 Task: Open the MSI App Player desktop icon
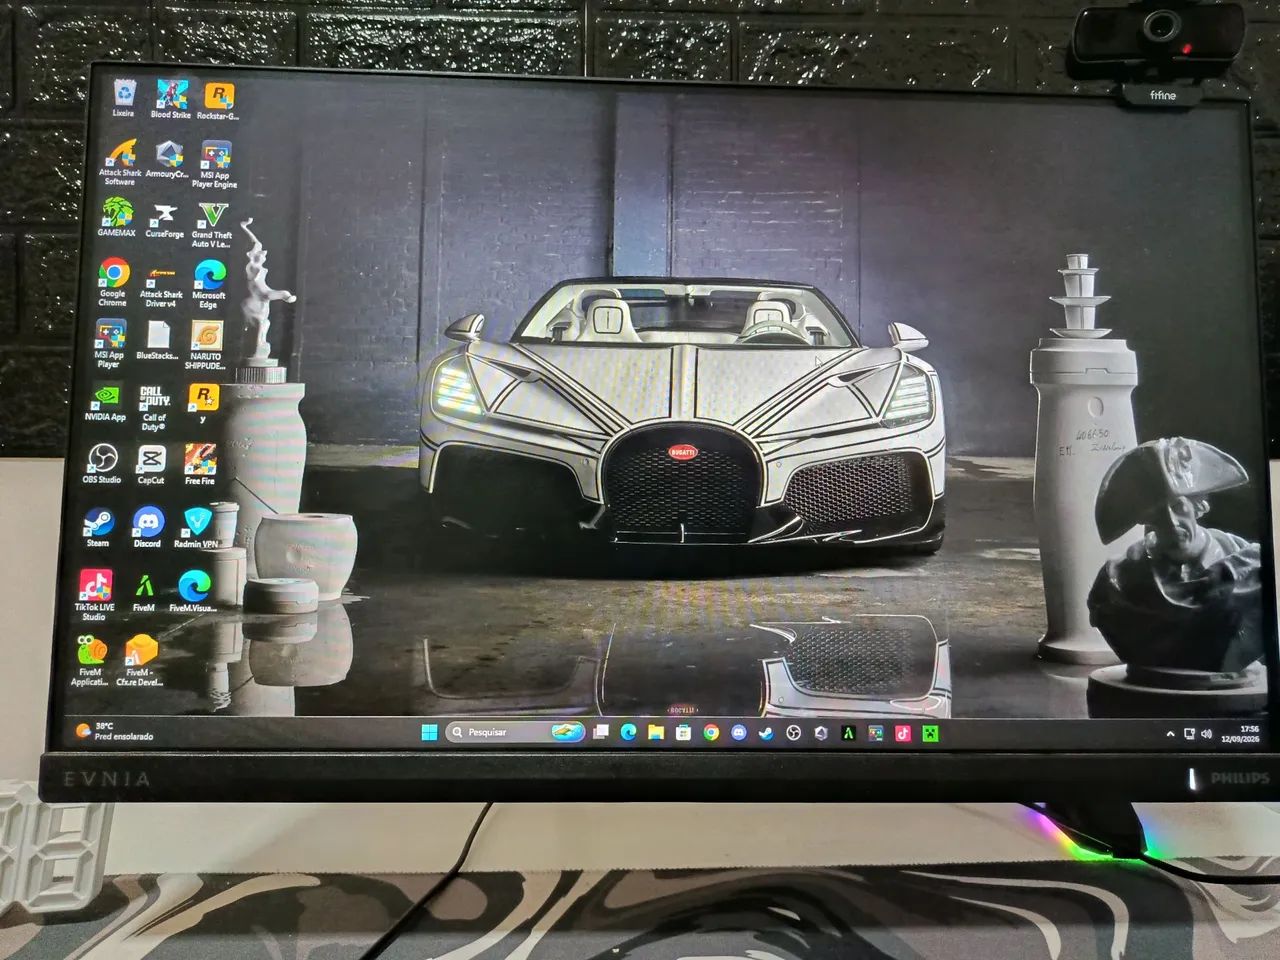click(x=109, y=345)
